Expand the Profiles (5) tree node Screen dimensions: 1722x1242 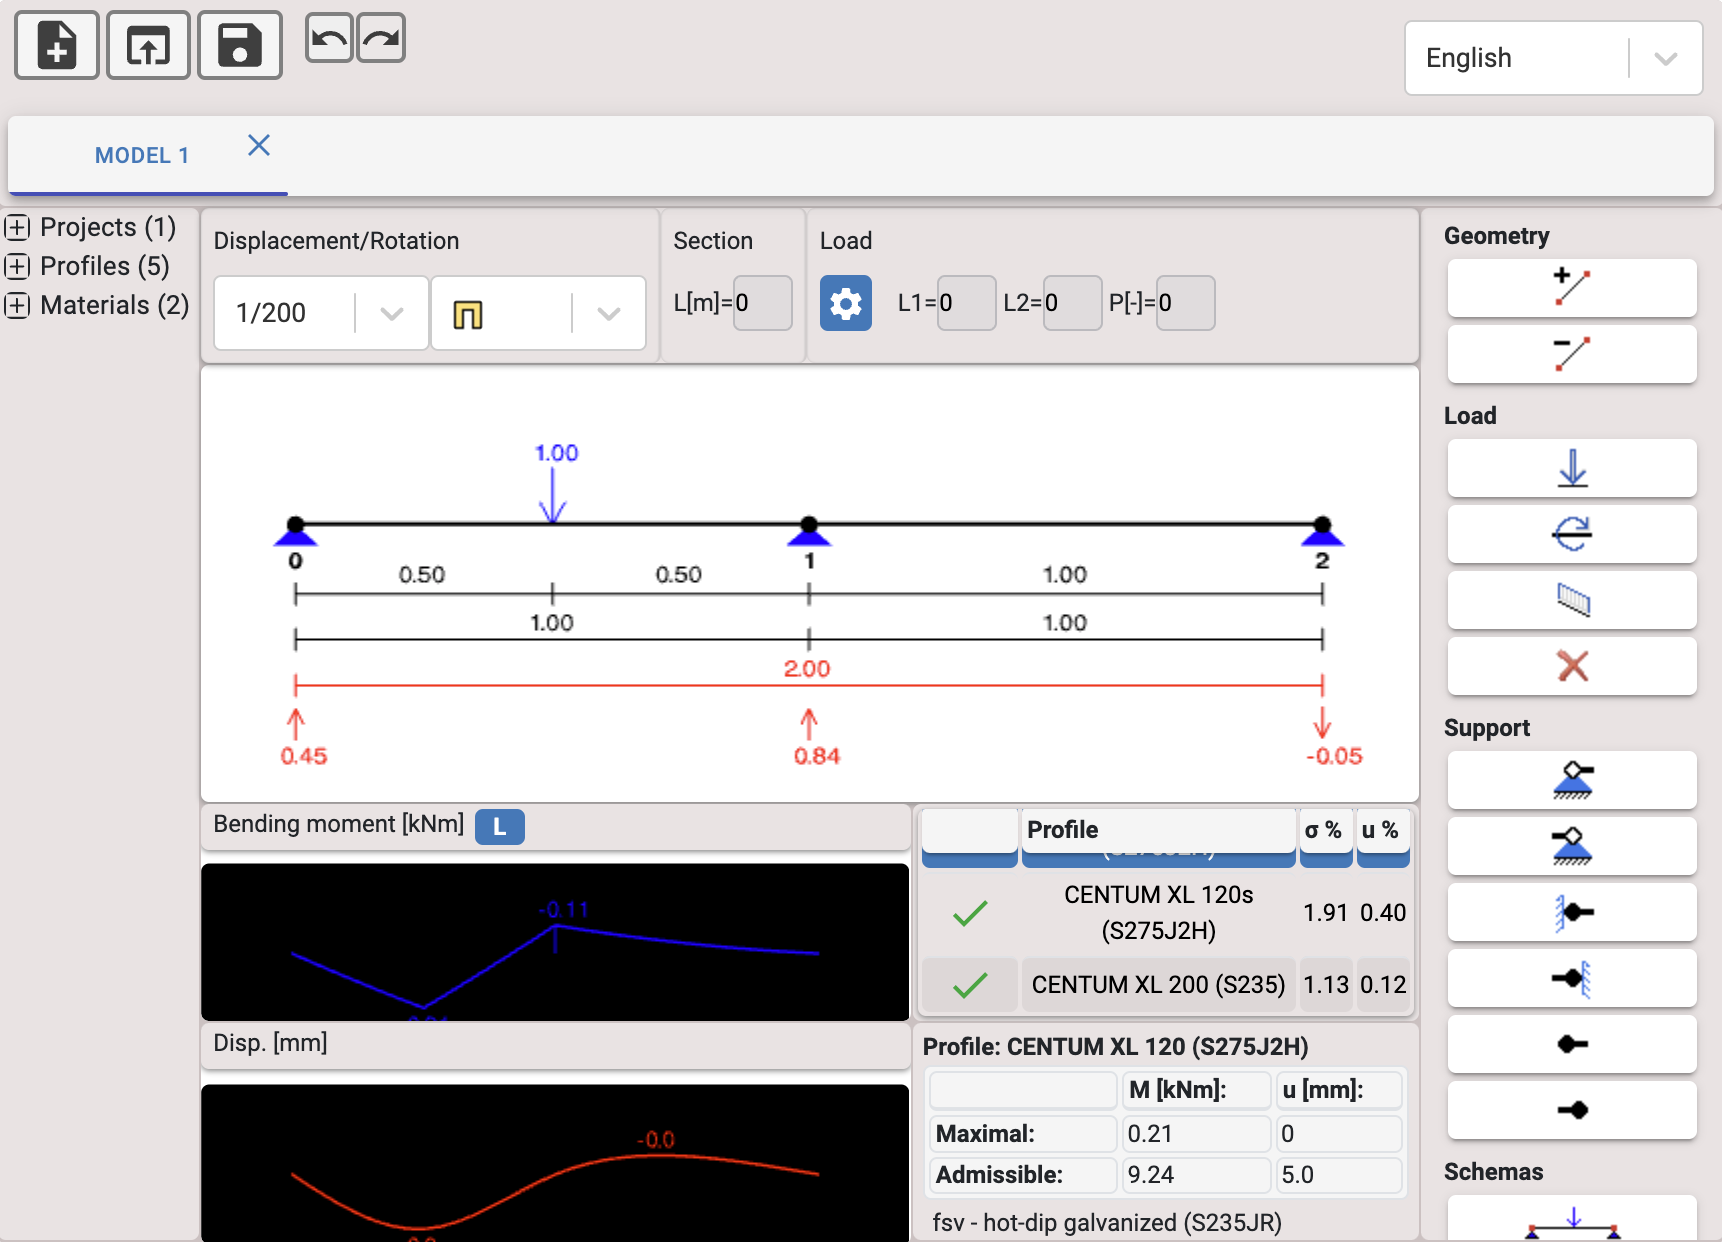(17, 266)
